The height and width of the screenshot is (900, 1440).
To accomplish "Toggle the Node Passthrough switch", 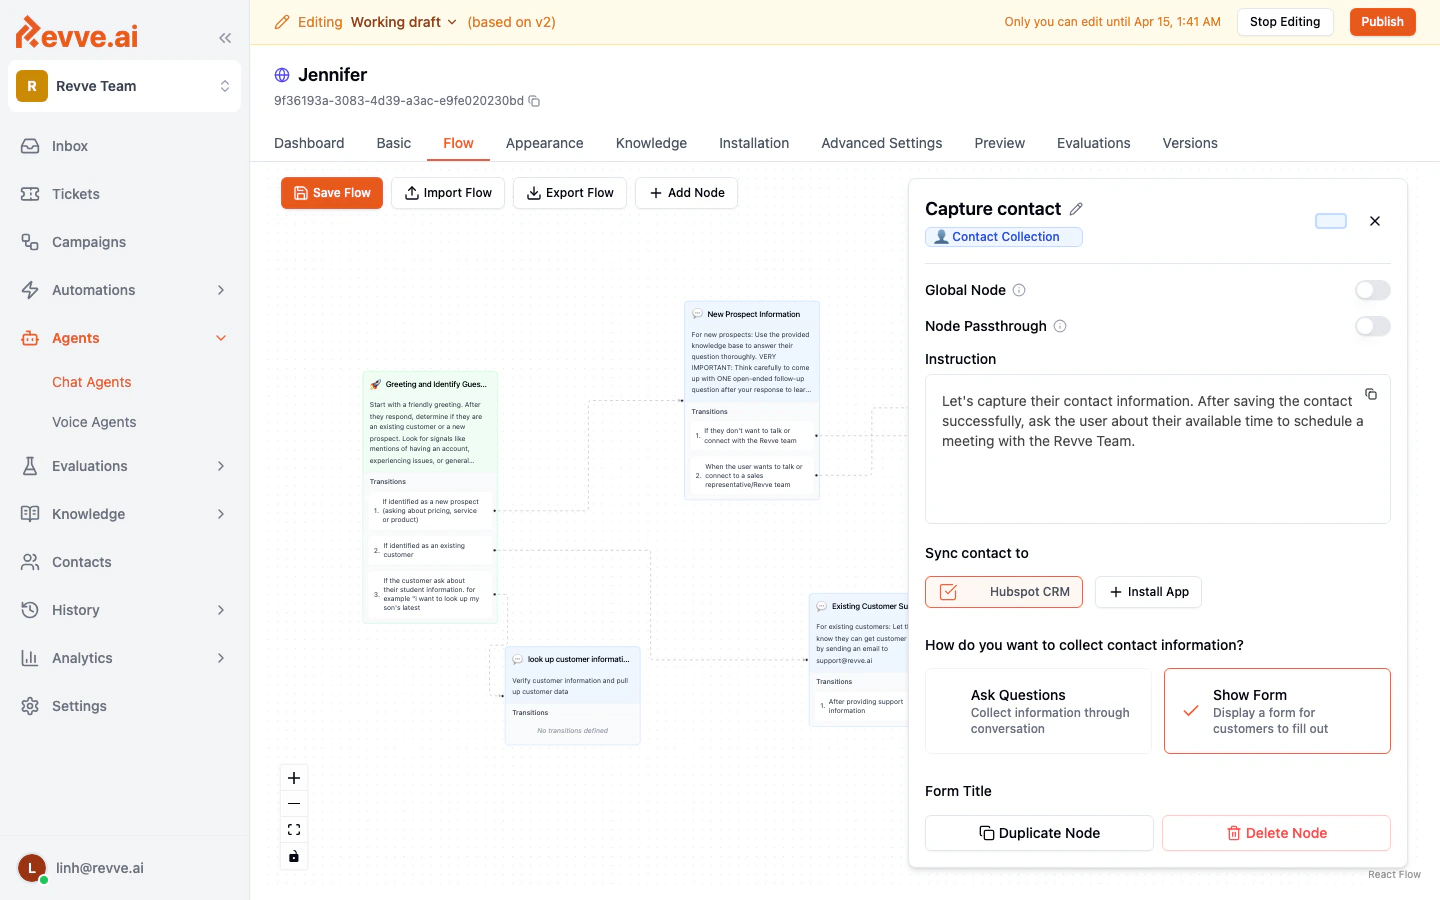I will click(x=1372, y=326).
